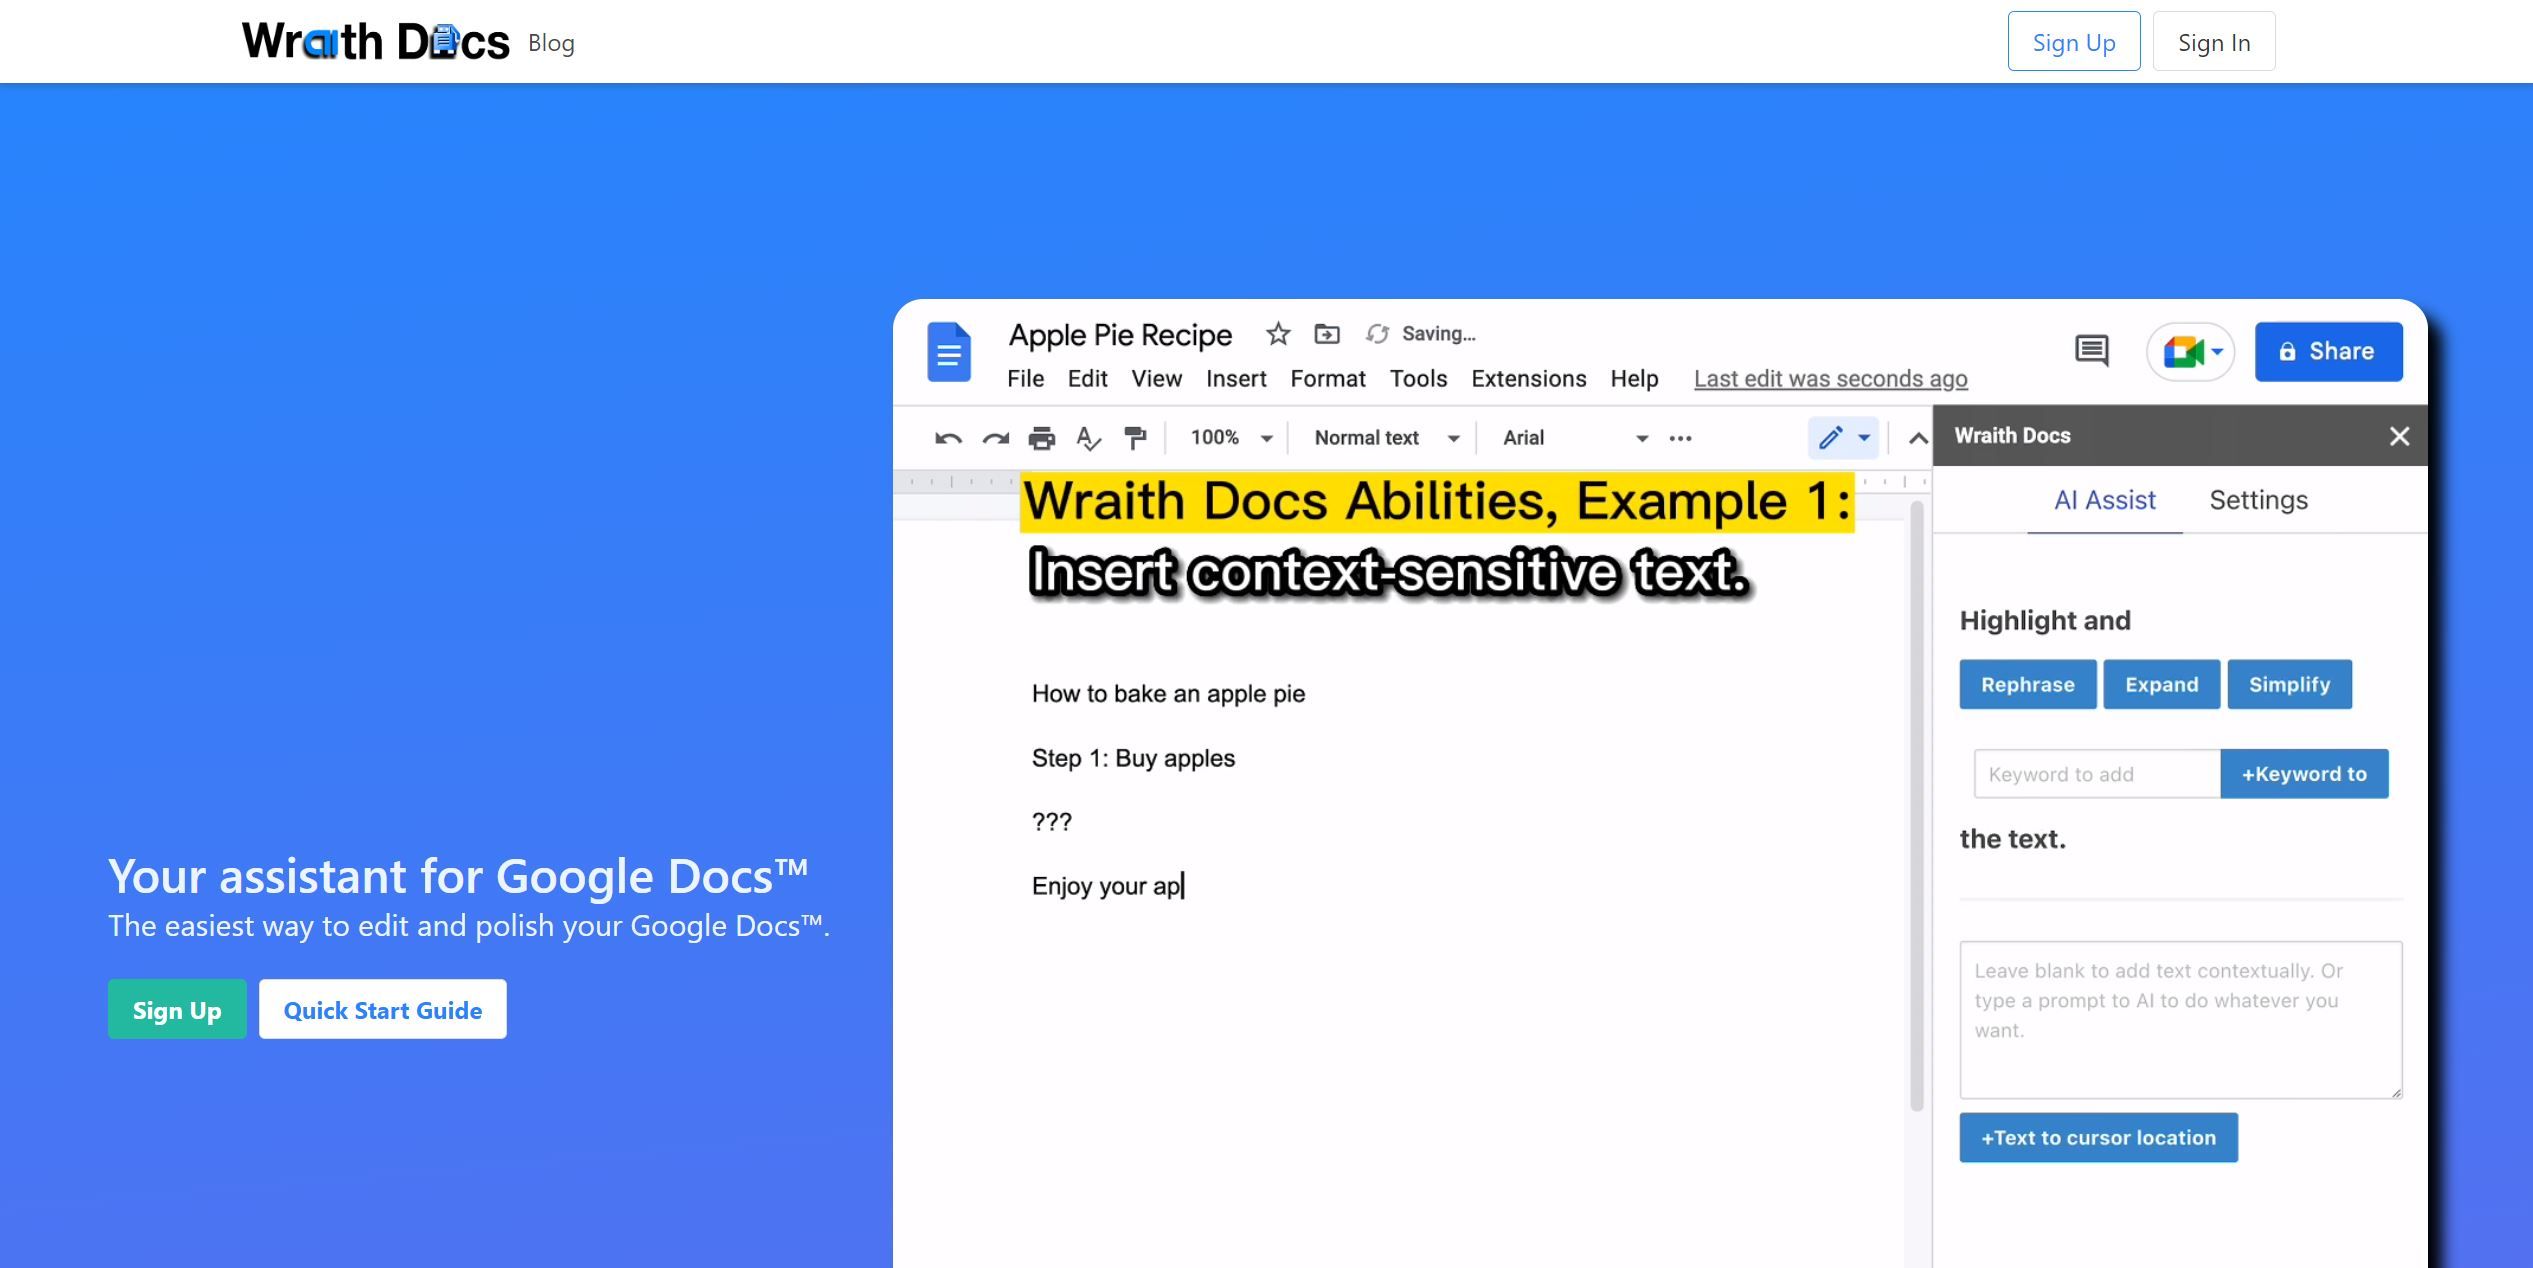Click the redo arrow toolbar icon
2533x1268 pixels.
point(993,437)
